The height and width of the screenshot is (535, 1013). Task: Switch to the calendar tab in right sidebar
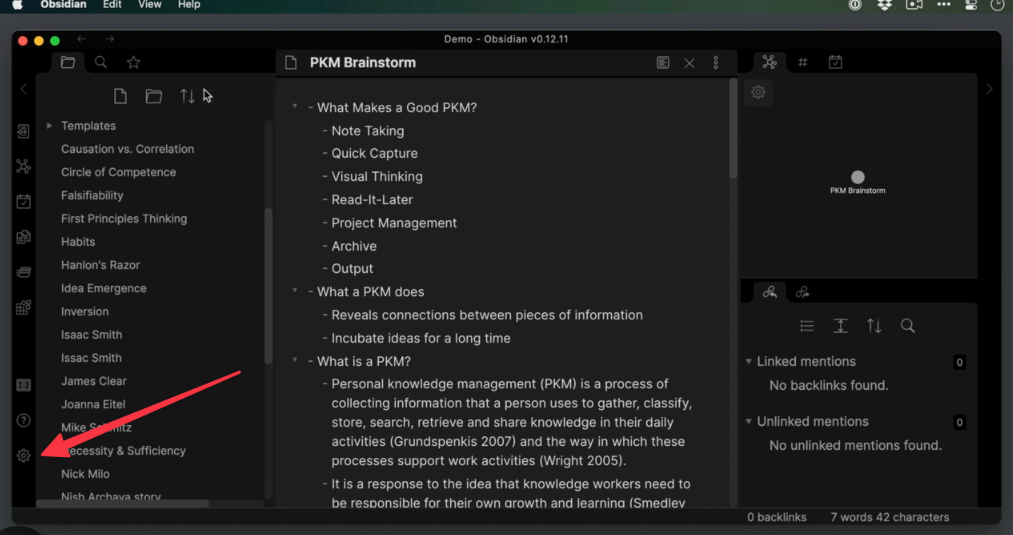tap(835, 63)
